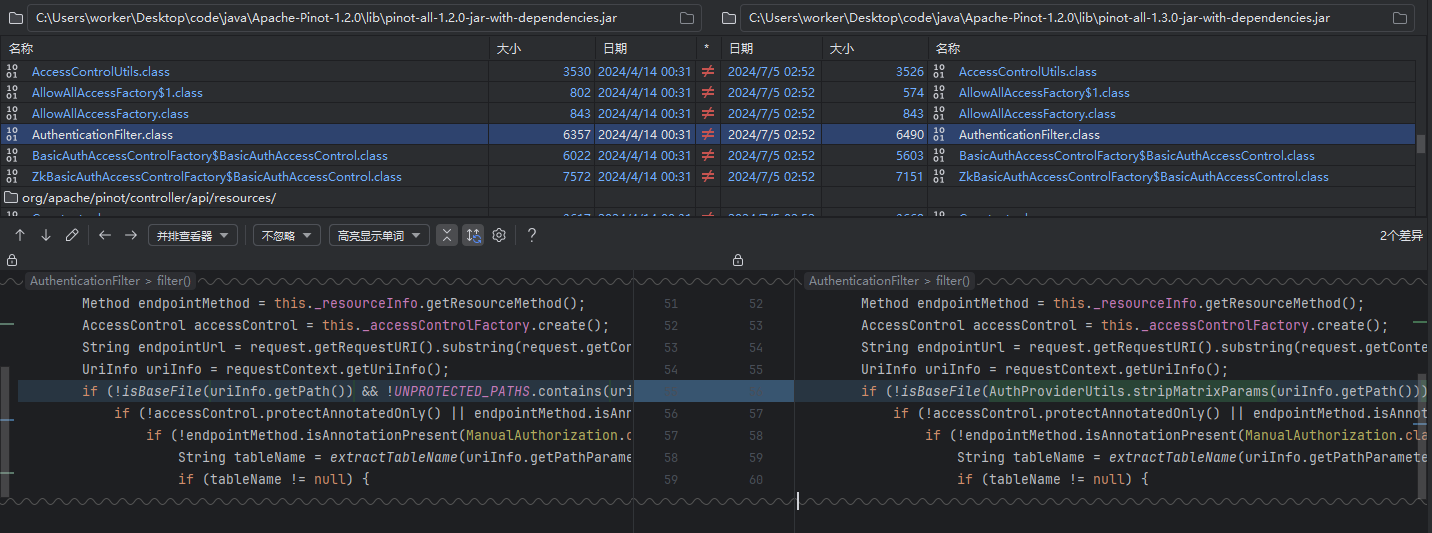Open diff settings gear
Viewport: 1432px width, 533px height.
click(499, 235)
